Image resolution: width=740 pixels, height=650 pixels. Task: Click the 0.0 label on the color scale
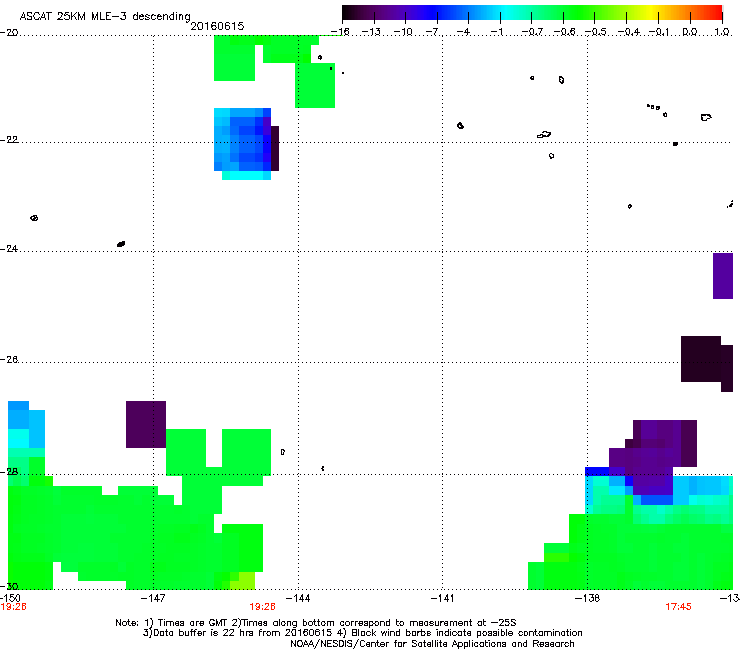(x=690, y=32)
